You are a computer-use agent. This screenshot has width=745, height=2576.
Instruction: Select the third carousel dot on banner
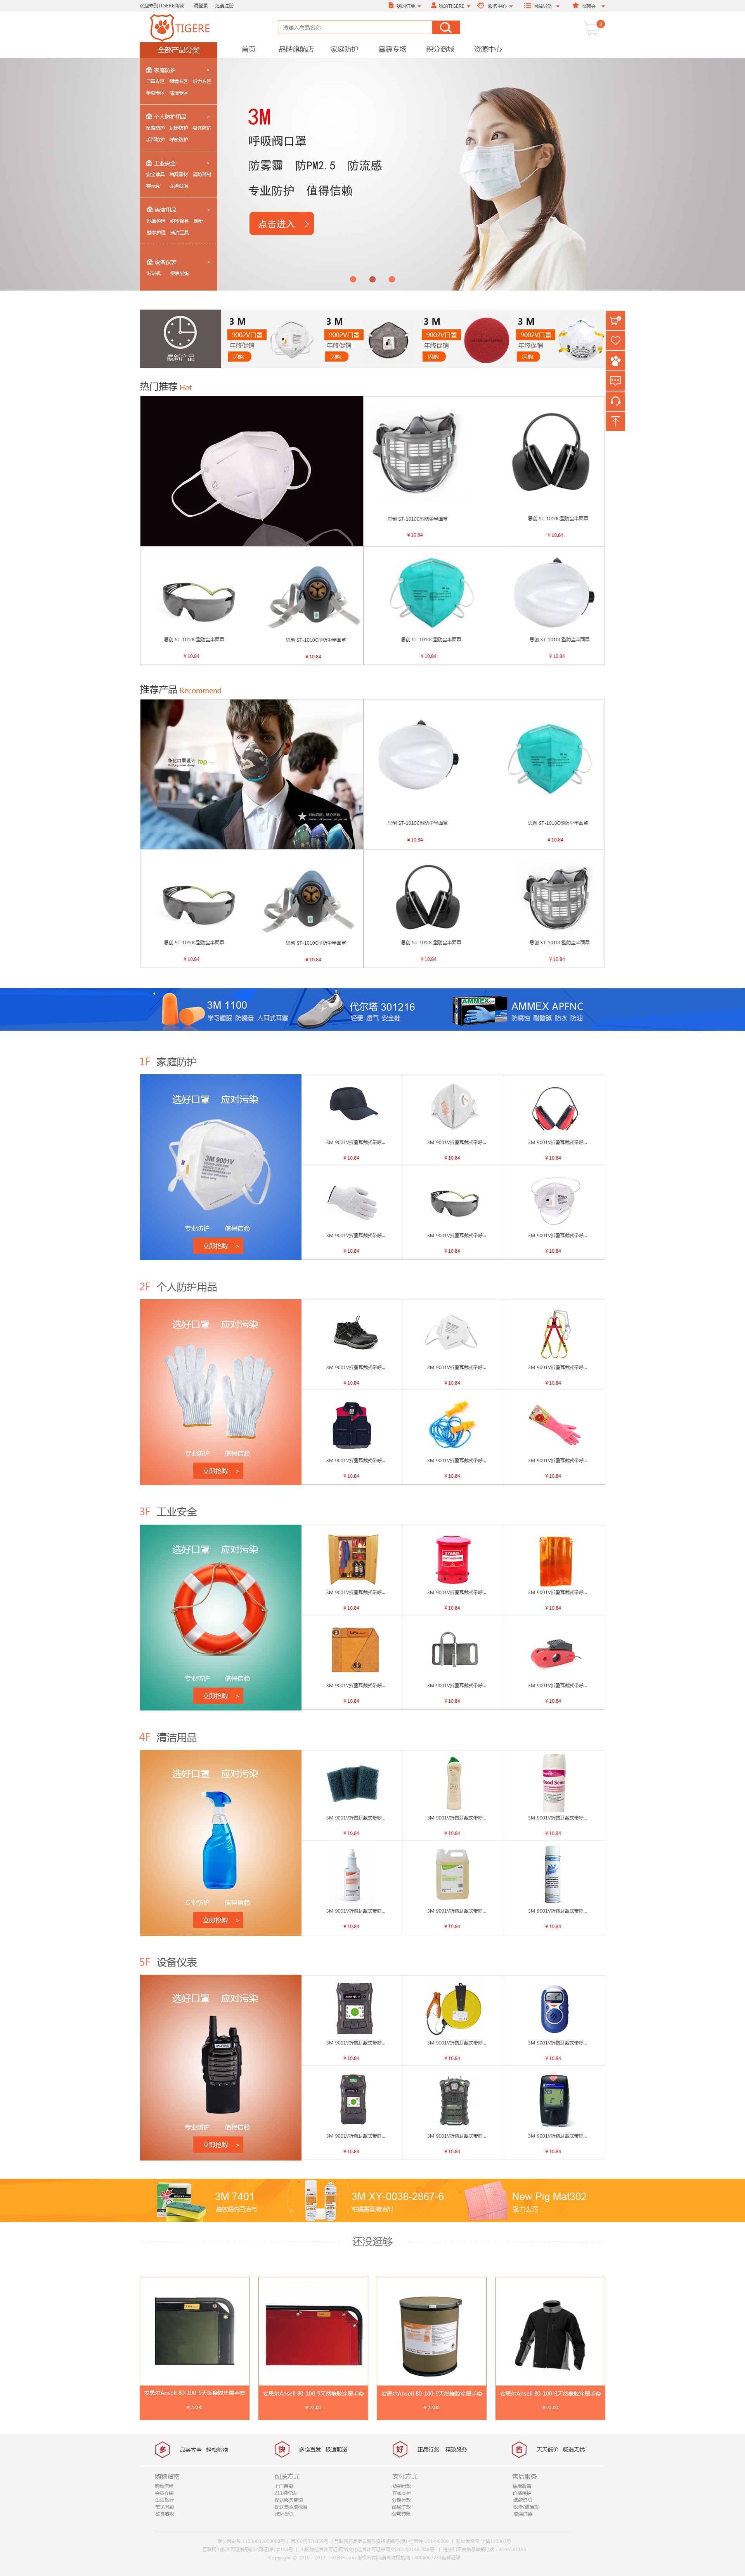392,279
